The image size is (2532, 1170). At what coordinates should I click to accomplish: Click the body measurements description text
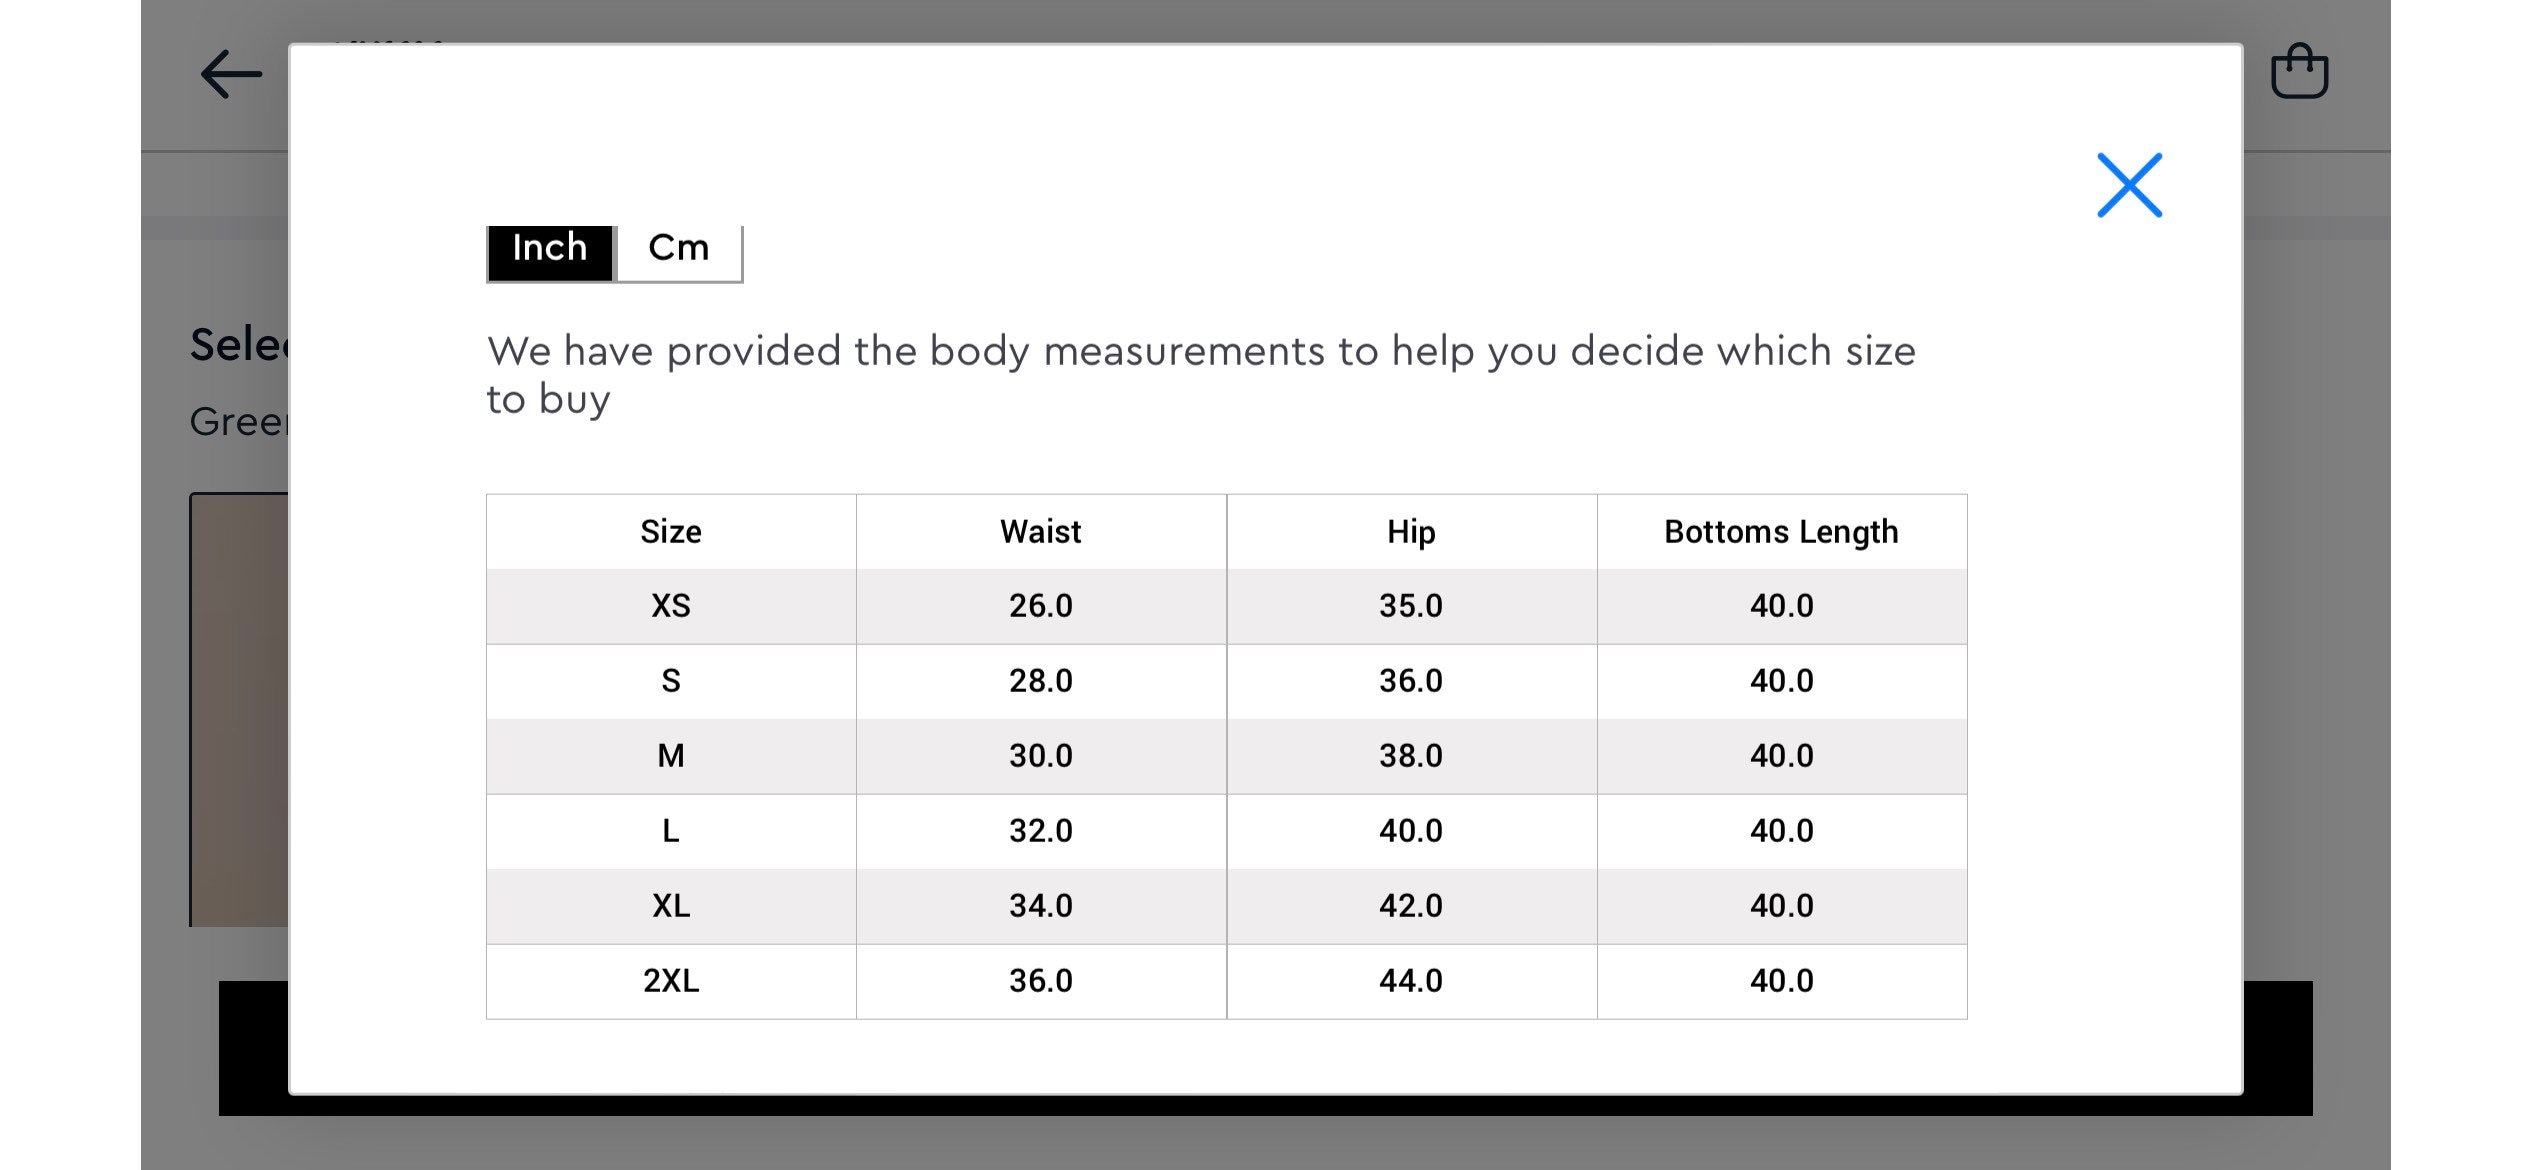(1201, 375)
